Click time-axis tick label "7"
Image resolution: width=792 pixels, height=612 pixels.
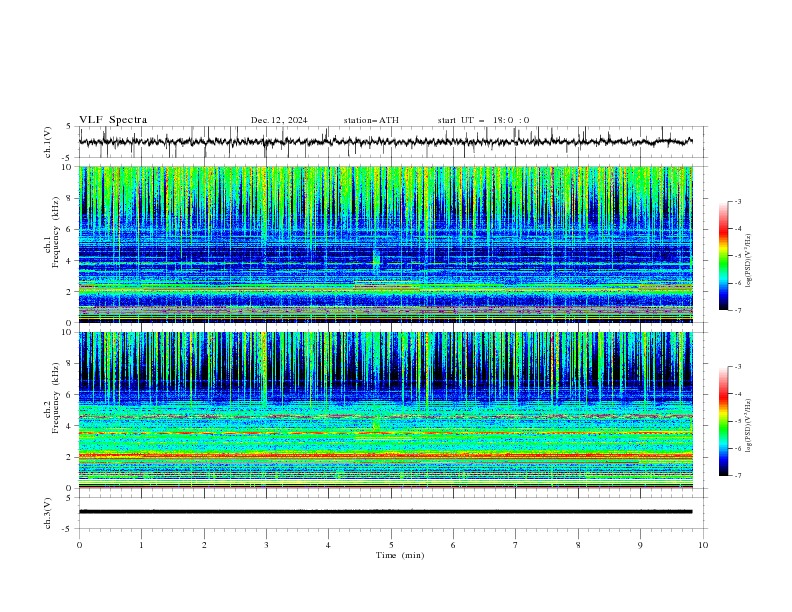[x=516, y=545]
